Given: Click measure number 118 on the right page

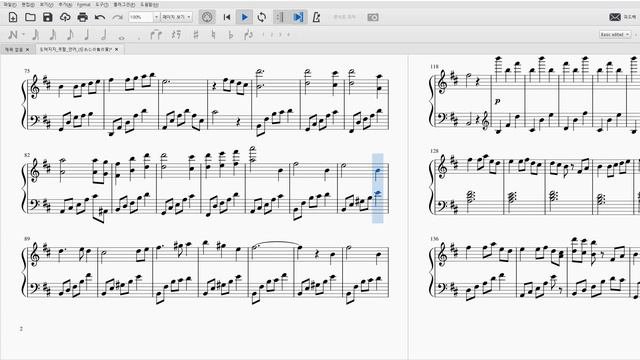Looking at the screenshot, I should 434,67.
